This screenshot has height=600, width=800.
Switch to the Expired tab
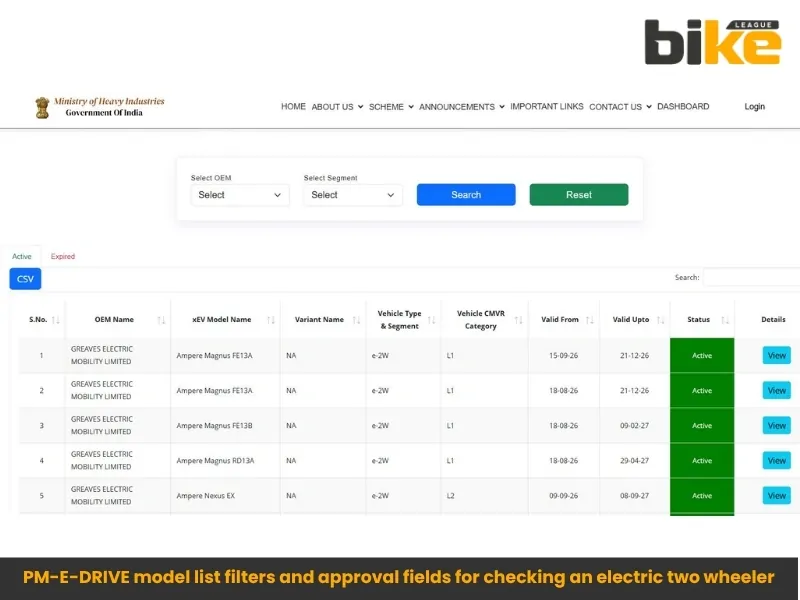[x=63, y=256]
